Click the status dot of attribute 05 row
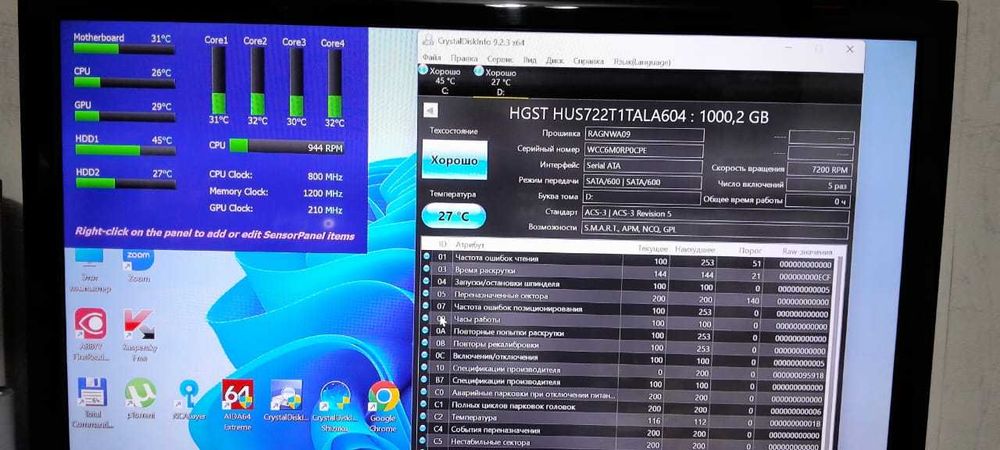 pyautogui.click(x=426, y=294)
